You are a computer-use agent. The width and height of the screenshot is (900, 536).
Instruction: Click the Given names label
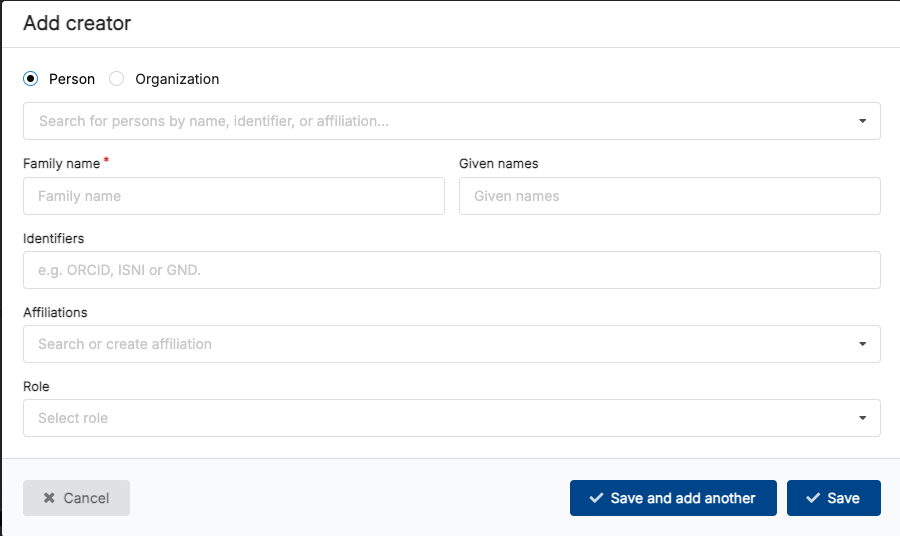(x=499, y=163)
